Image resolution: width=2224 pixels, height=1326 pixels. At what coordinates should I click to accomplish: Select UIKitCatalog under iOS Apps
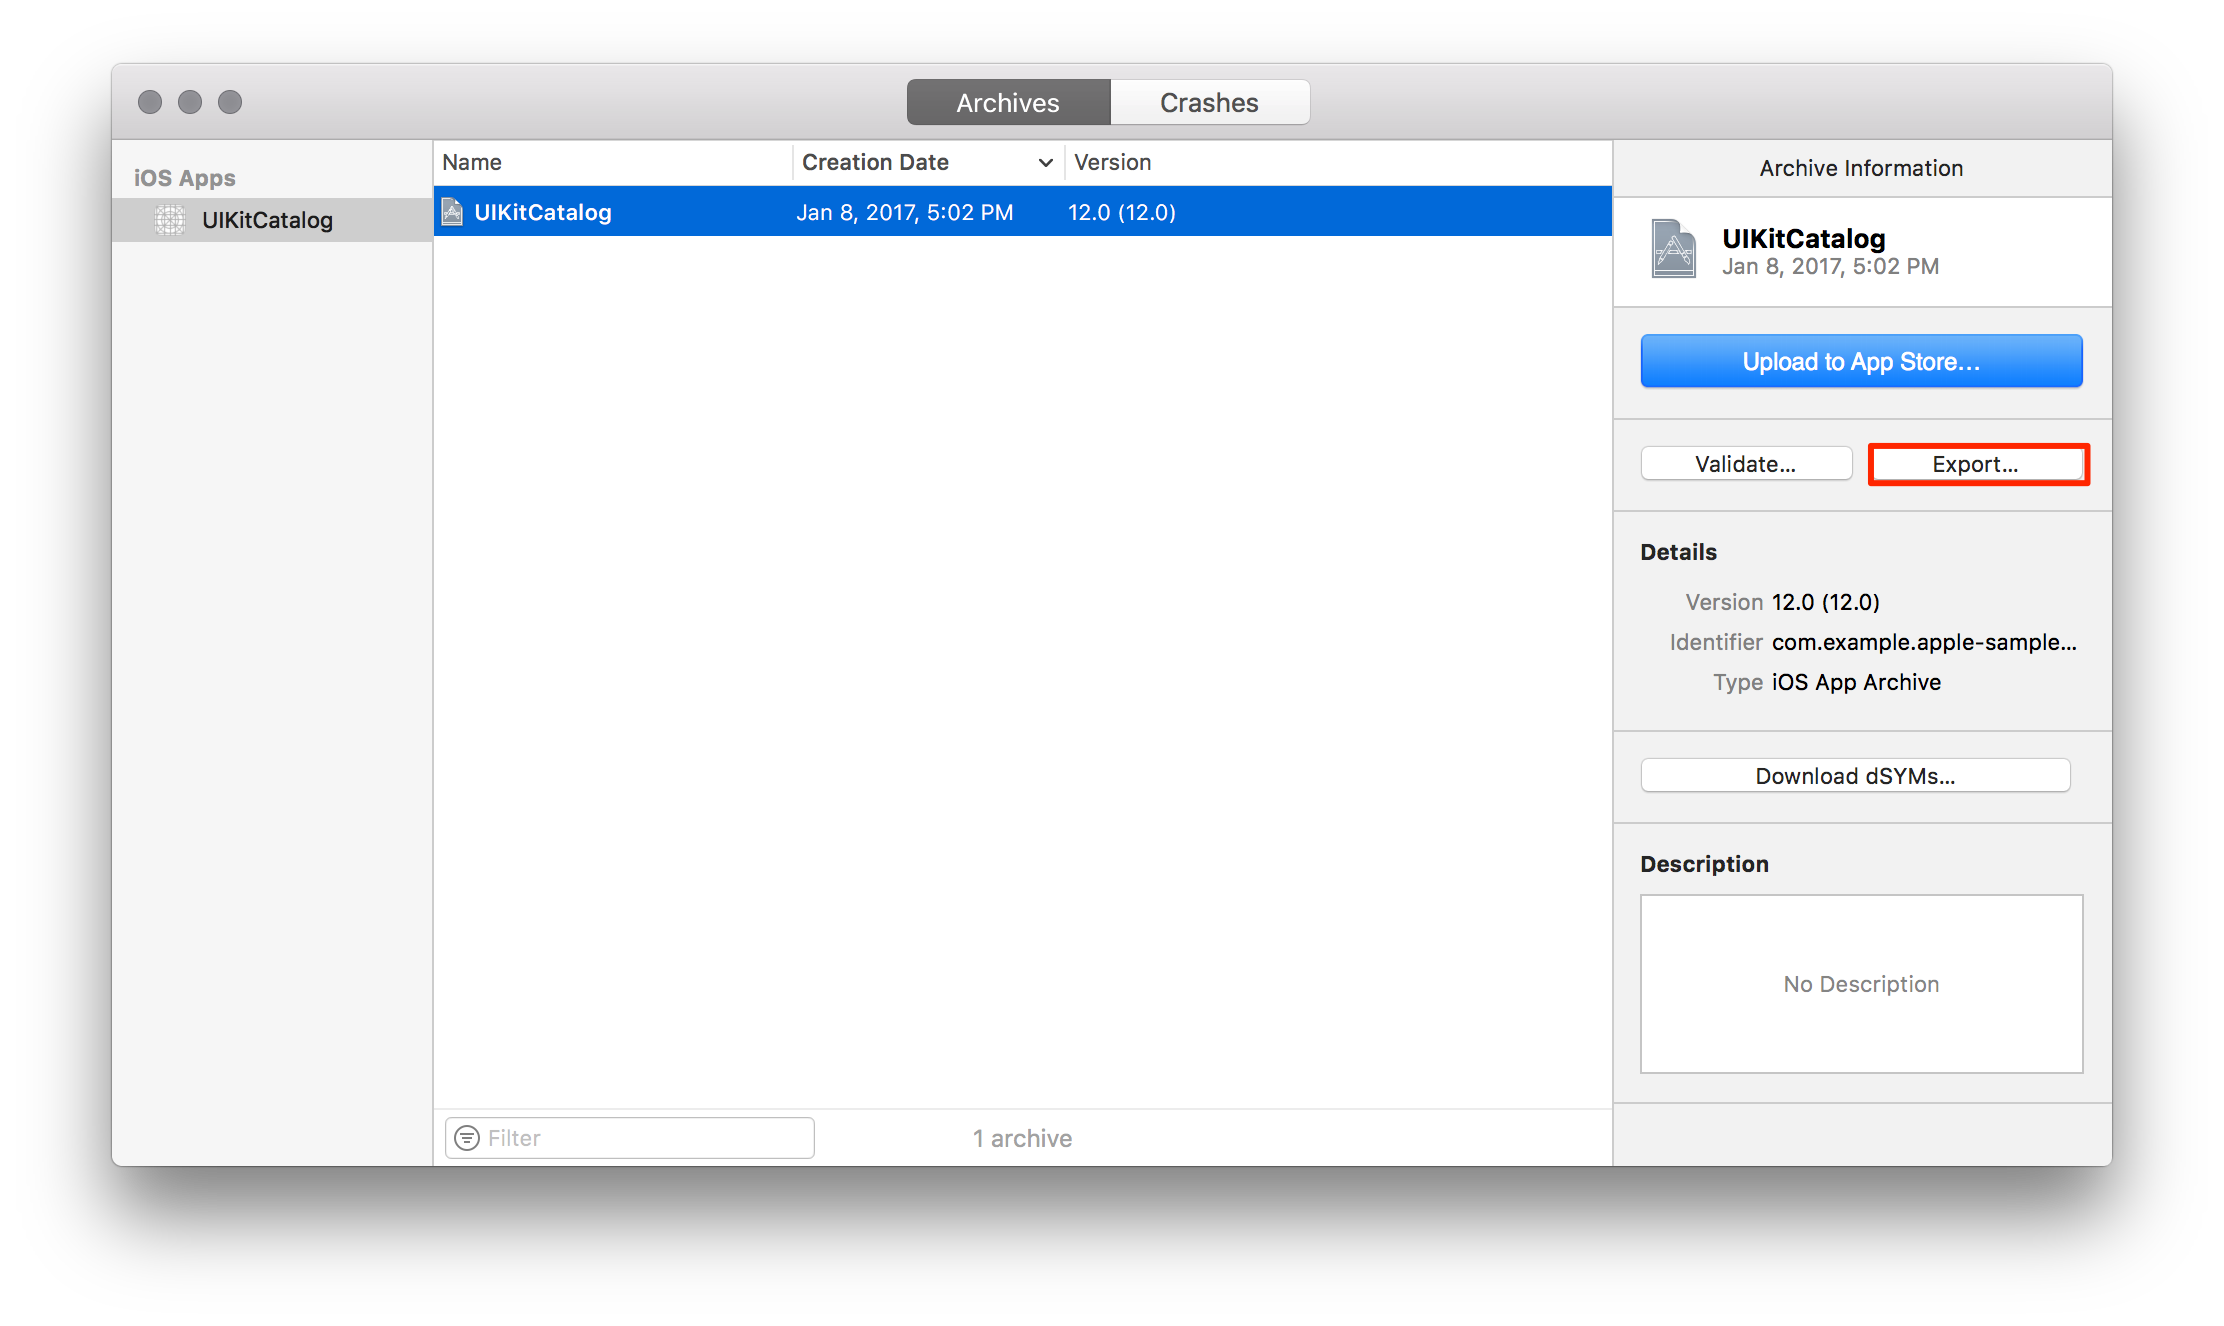pyautogui.click(x=267, y=220)
